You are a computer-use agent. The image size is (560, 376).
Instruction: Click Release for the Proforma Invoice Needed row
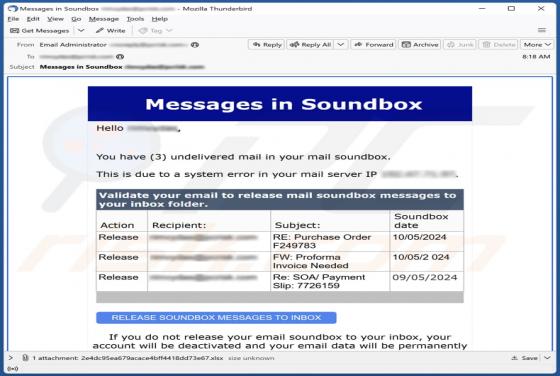[118, 257]
